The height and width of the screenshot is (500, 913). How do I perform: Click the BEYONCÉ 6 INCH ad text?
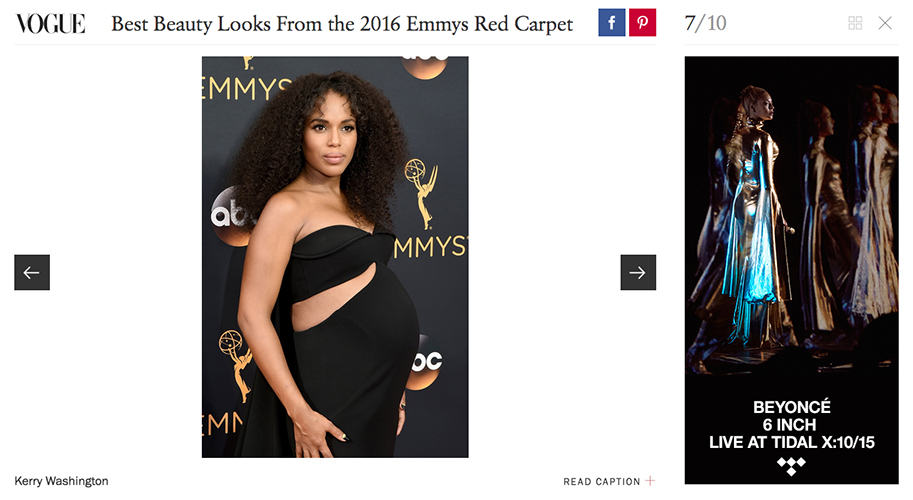pos(792,416)
